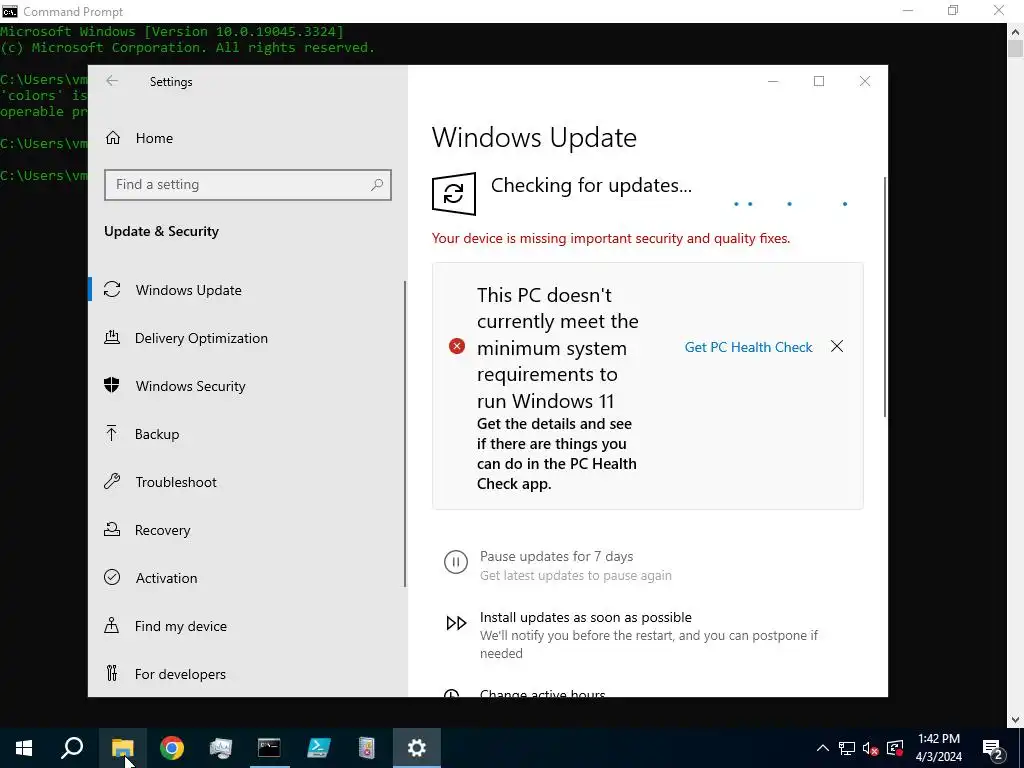The height and width of the screenshot is (768, 1024).
Task: Open the Recovery settings page
Action: click(x=247, y=530)
